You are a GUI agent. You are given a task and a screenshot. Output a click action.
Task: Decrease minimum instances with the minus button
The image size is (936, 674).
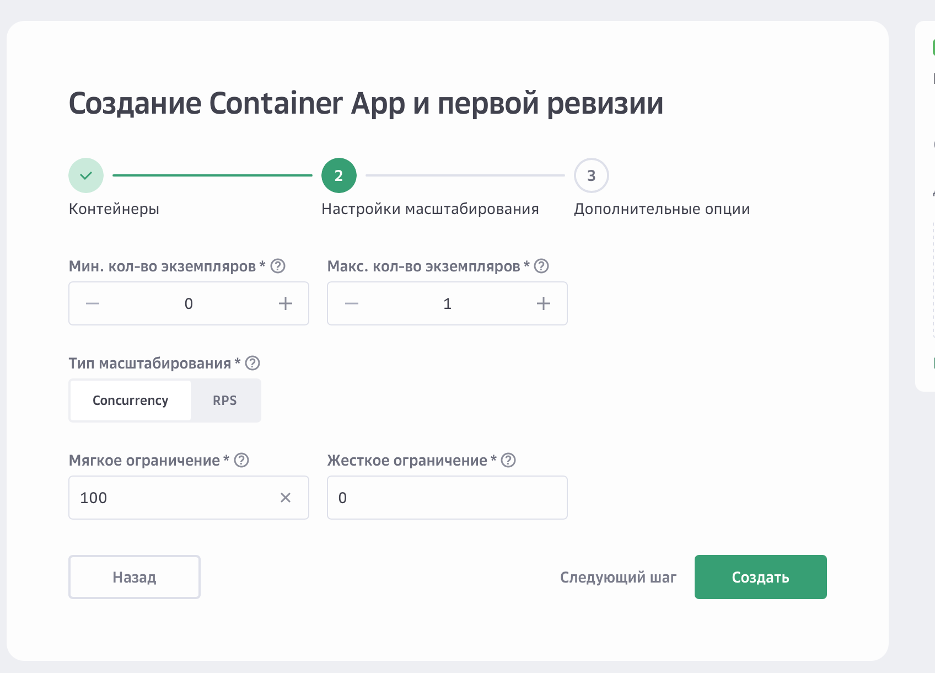click(x=93, y=303)
